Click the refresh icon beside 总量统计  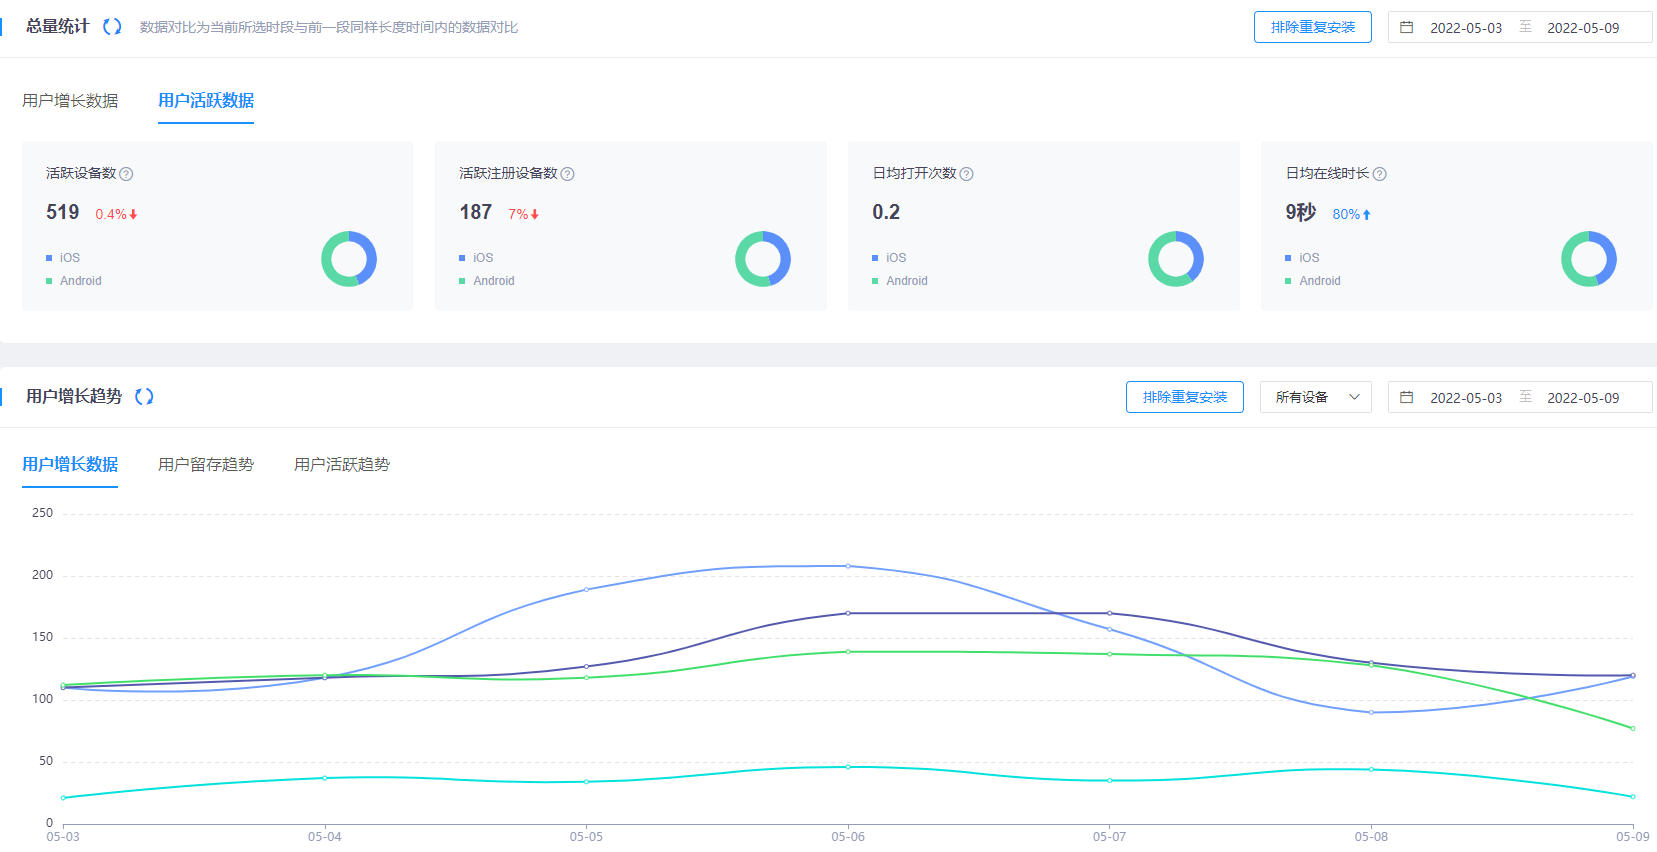[x=112, y=27]
